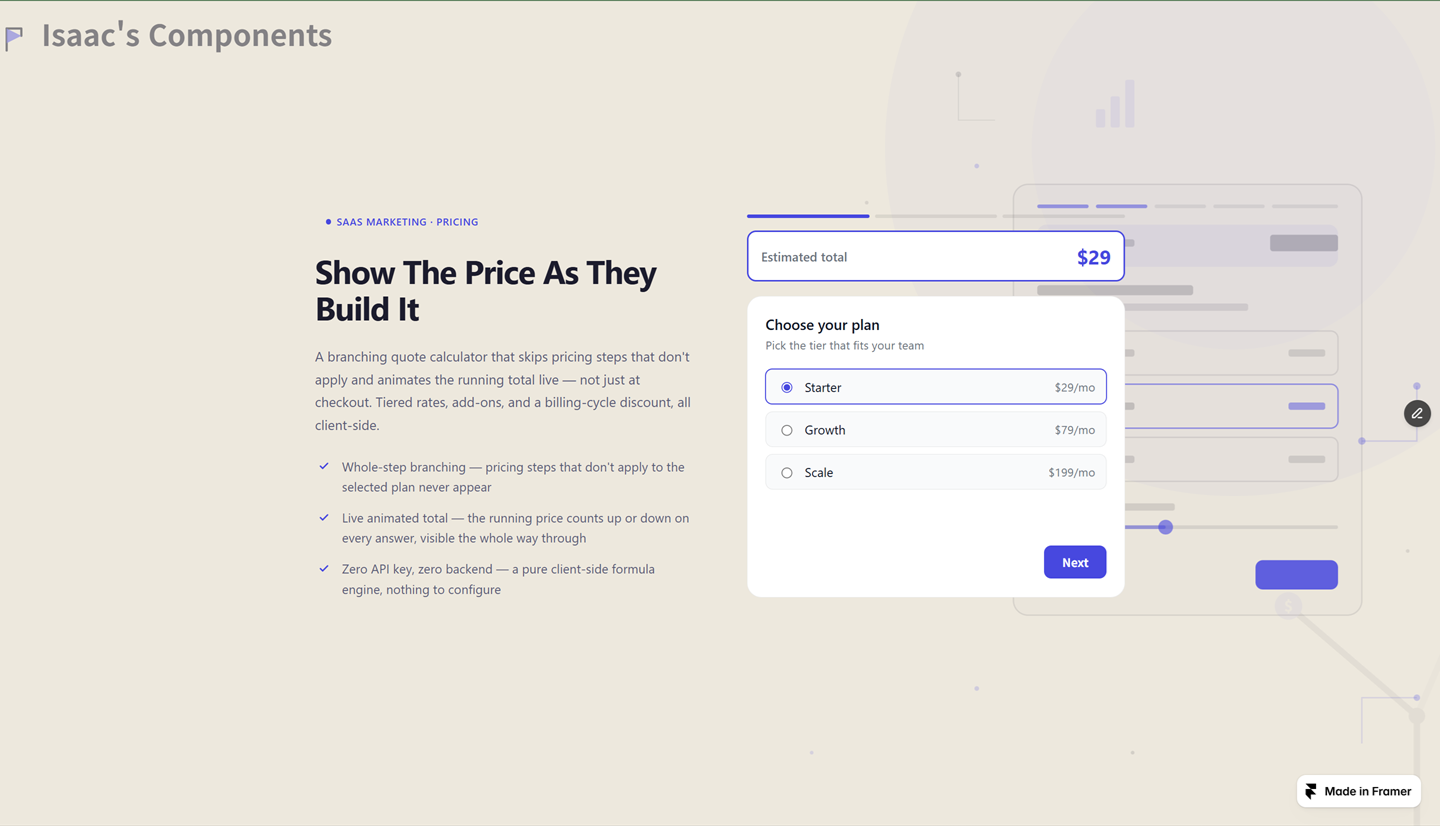Click the second progress step segment
Viewport: 1440px width, 826px height.
click(936, 216)
